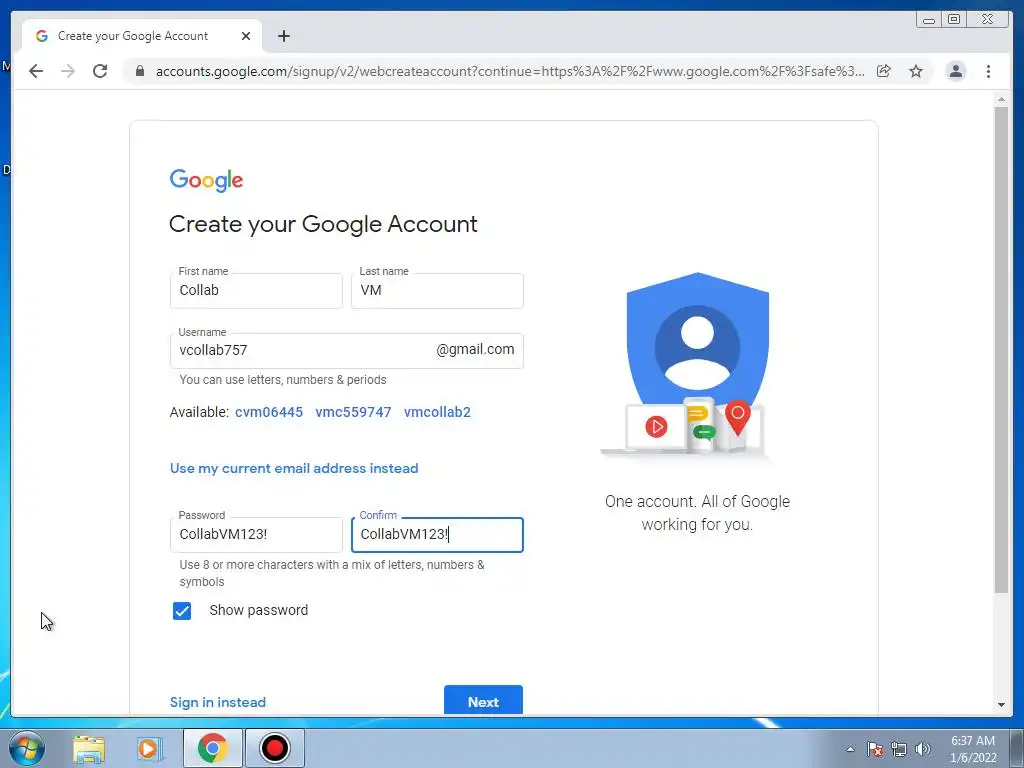This screenshot has width=1024, height=768.
Task: Reload the page with the refresh icon
Action: tap(100, 71)
